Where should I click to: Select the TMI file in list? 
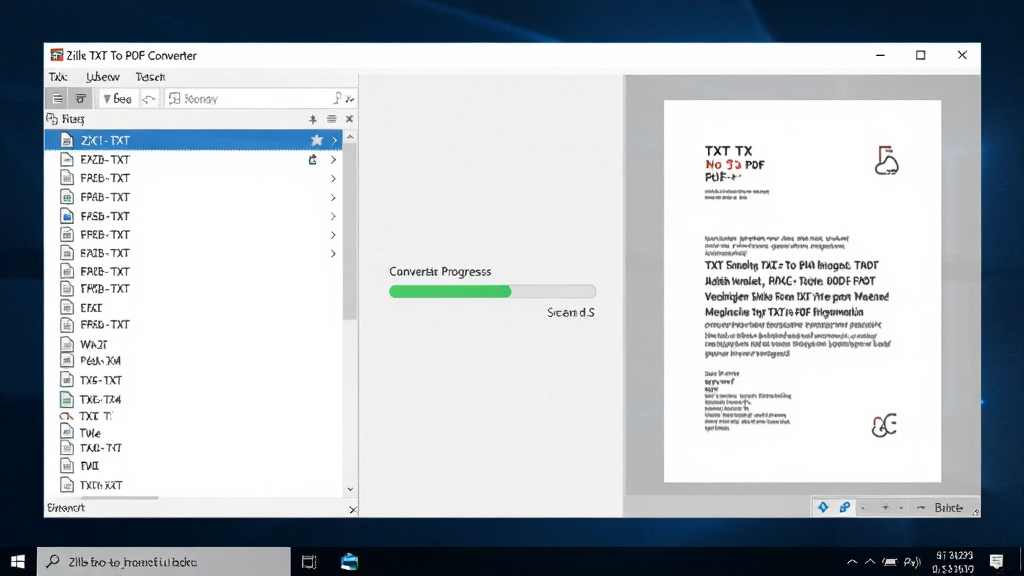193,466
